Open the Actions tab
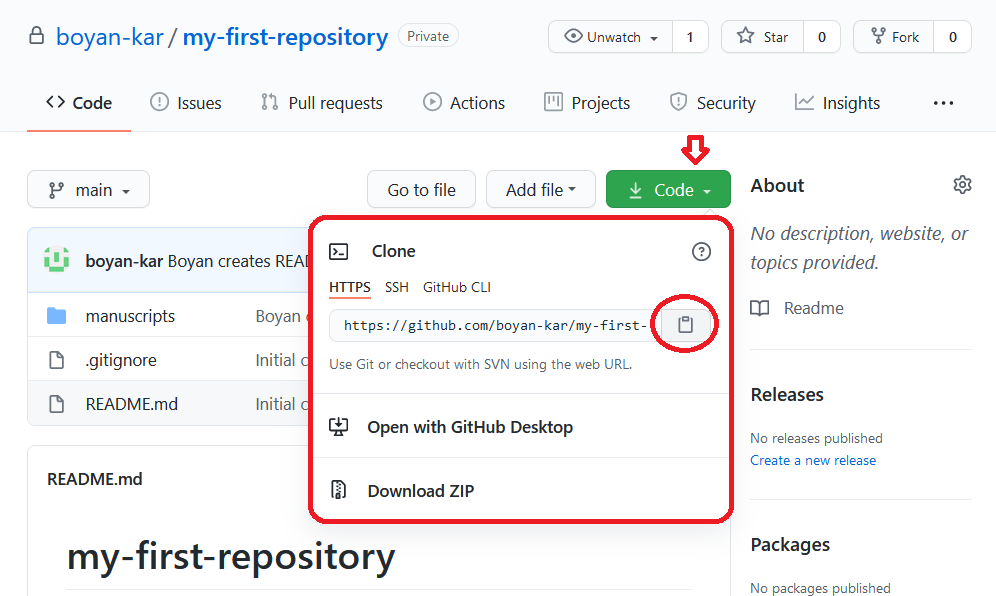This screenshot has height=596, width=996. click(x=463, y=102)
